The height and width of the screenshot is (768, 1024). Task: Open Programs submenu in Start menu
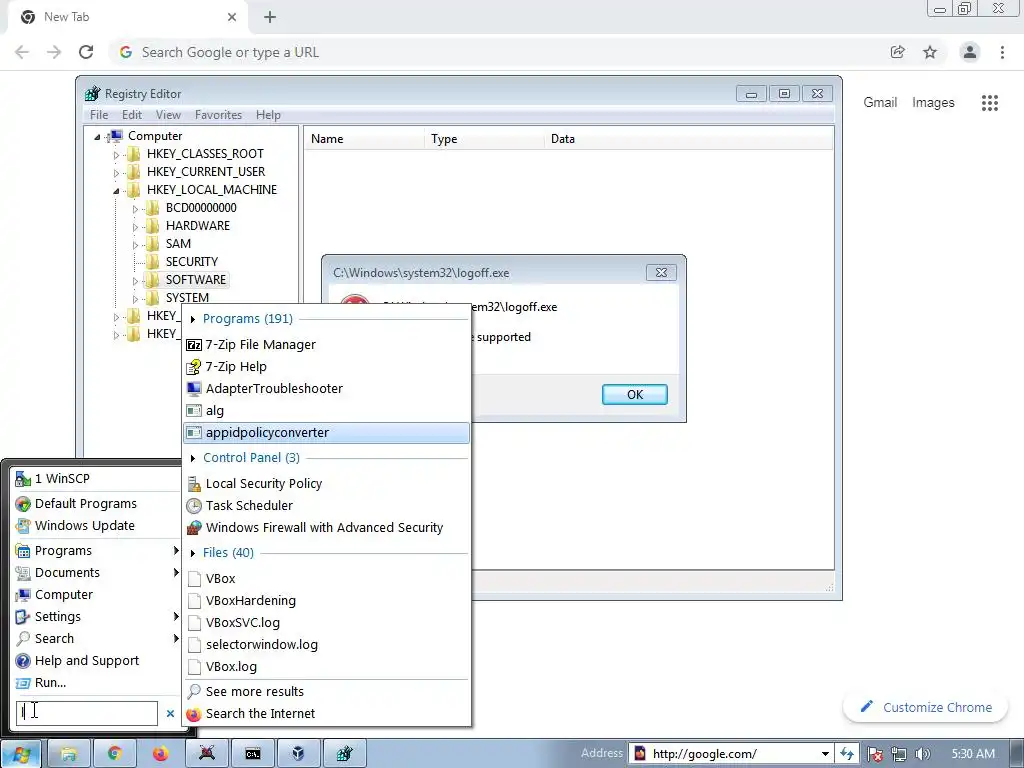pos(97,551)
